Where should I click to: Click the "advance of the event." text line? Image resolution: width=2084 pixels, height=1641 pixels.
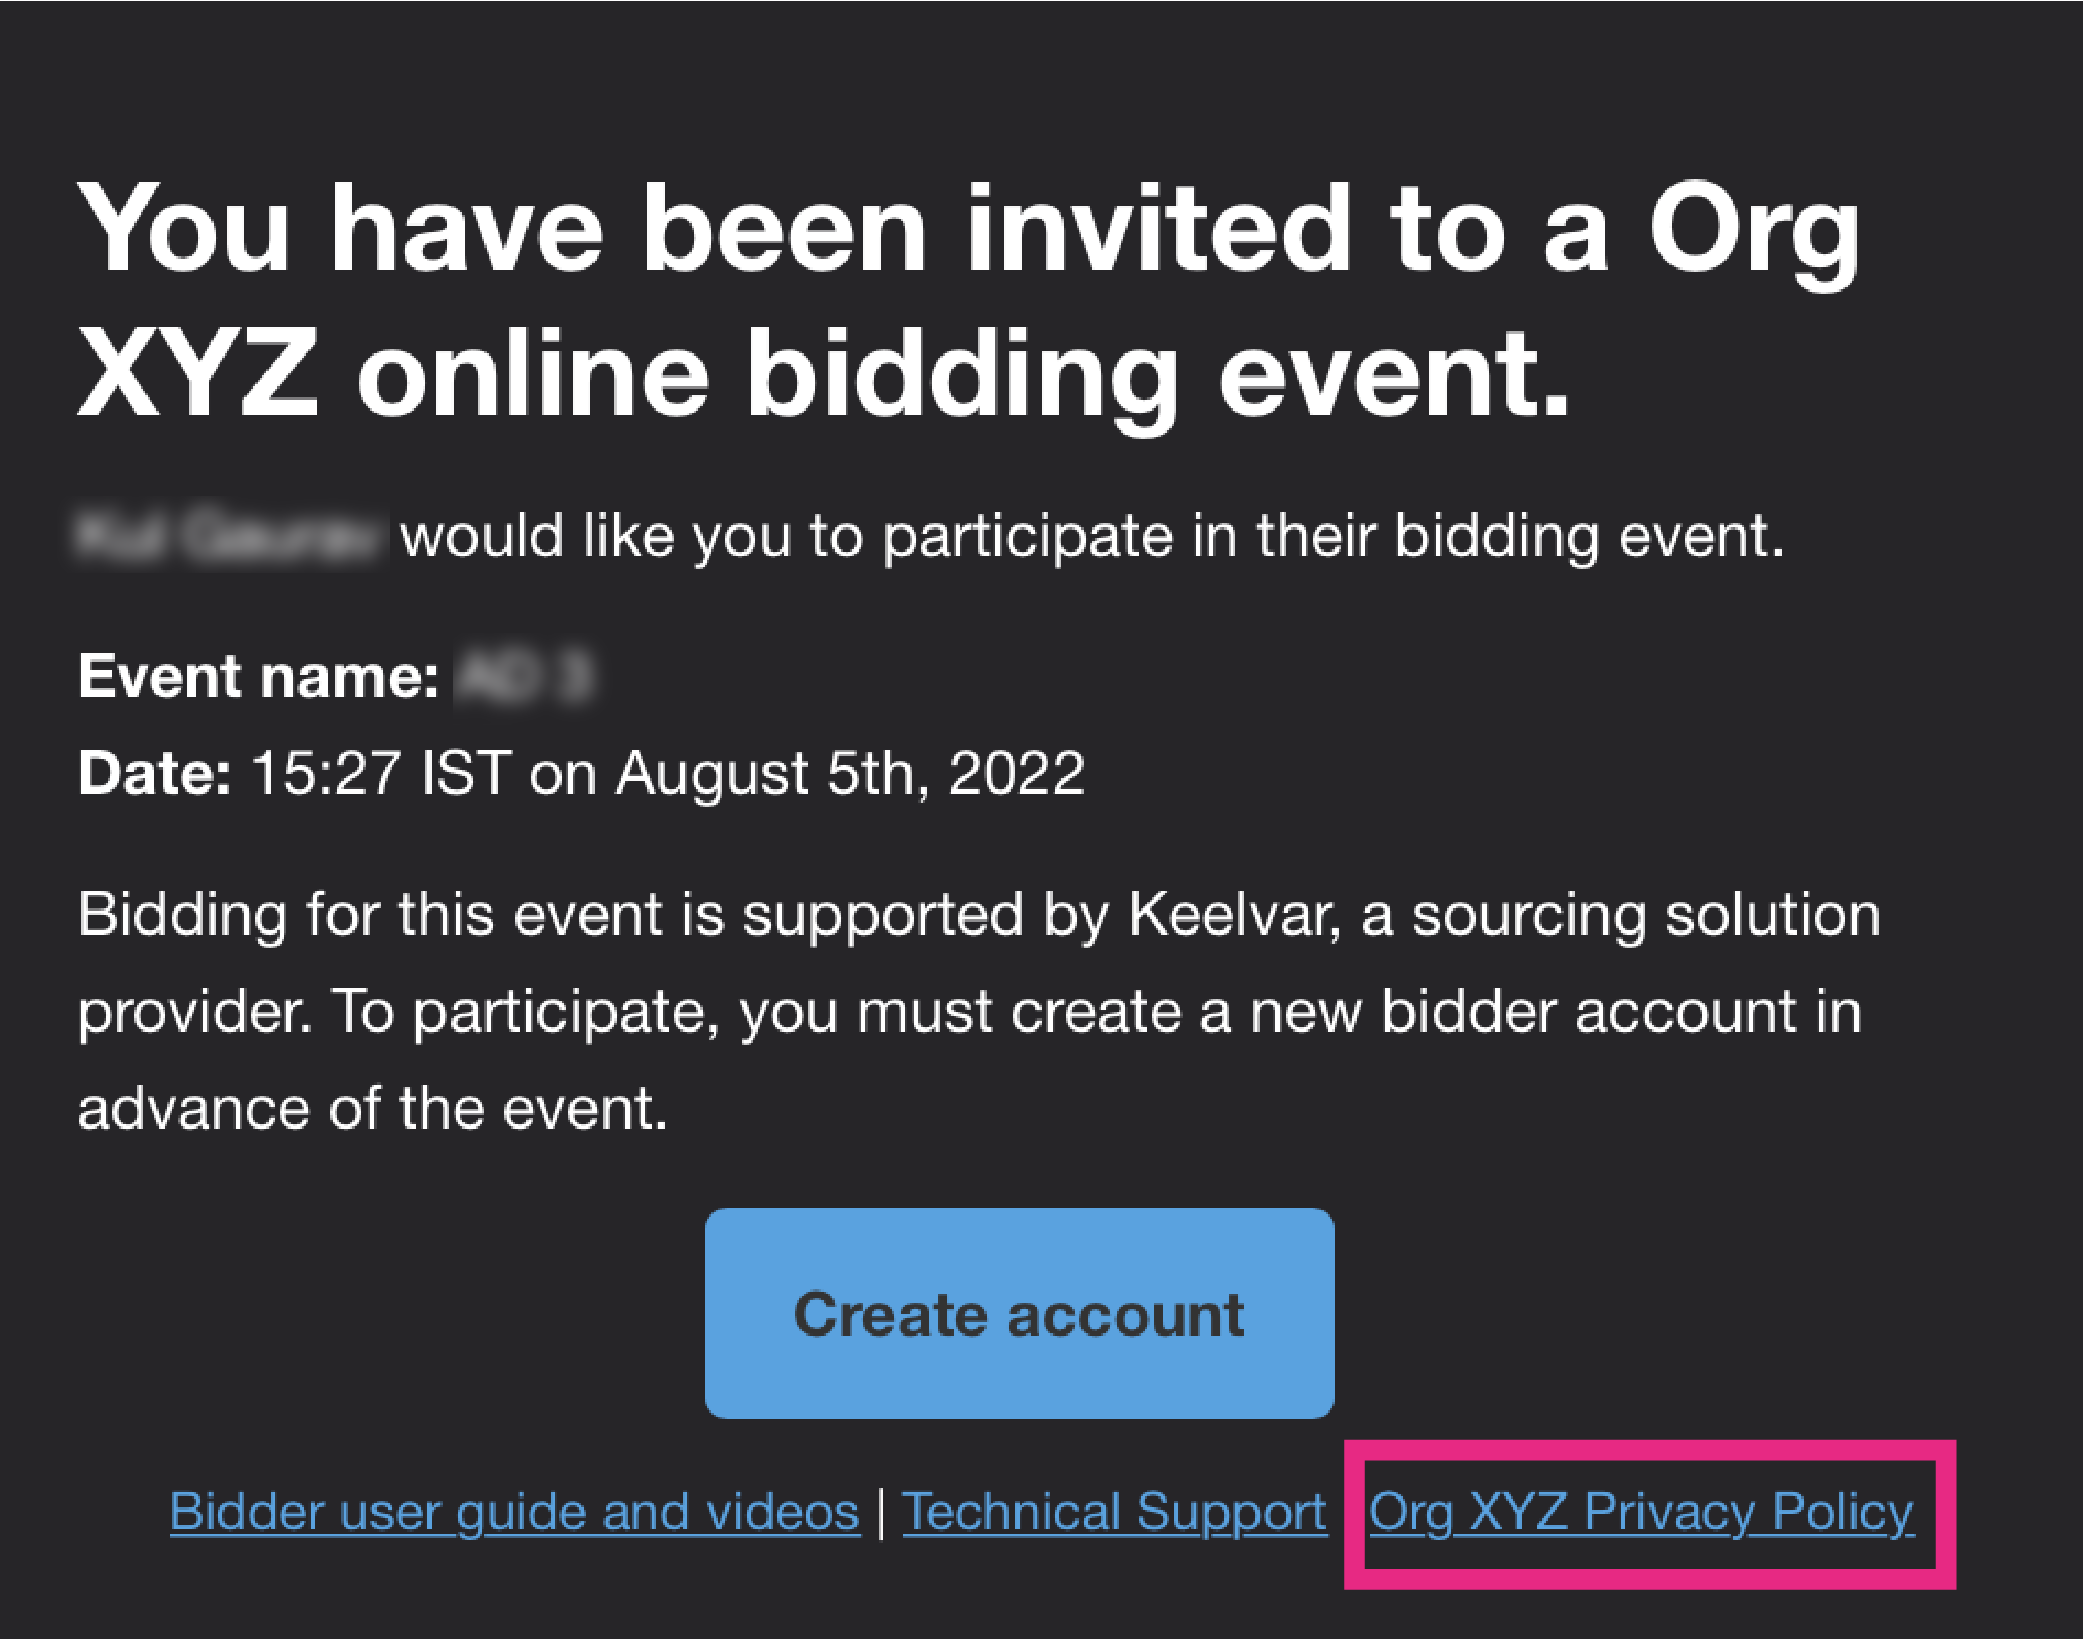(372, 1109)
